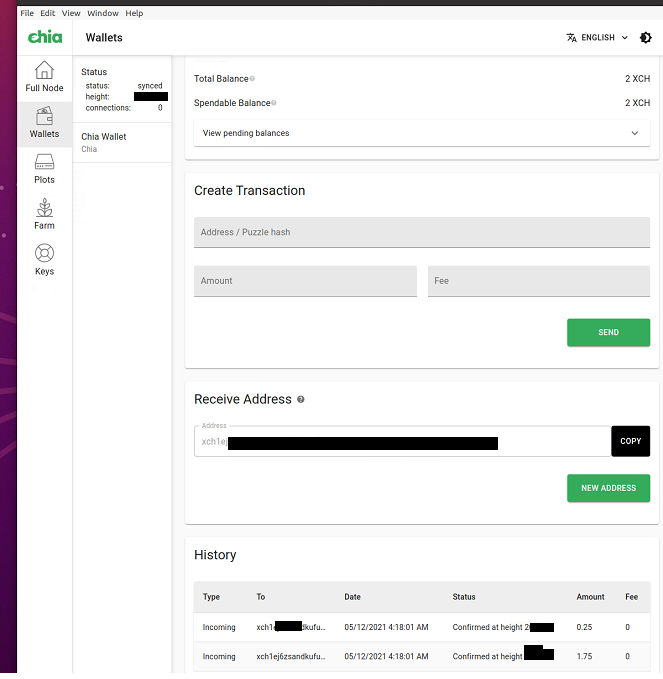The height and width of the screenshot is (679, 663).
Task: Click the Fee column header in History
Action: click(x=631, y=597)
